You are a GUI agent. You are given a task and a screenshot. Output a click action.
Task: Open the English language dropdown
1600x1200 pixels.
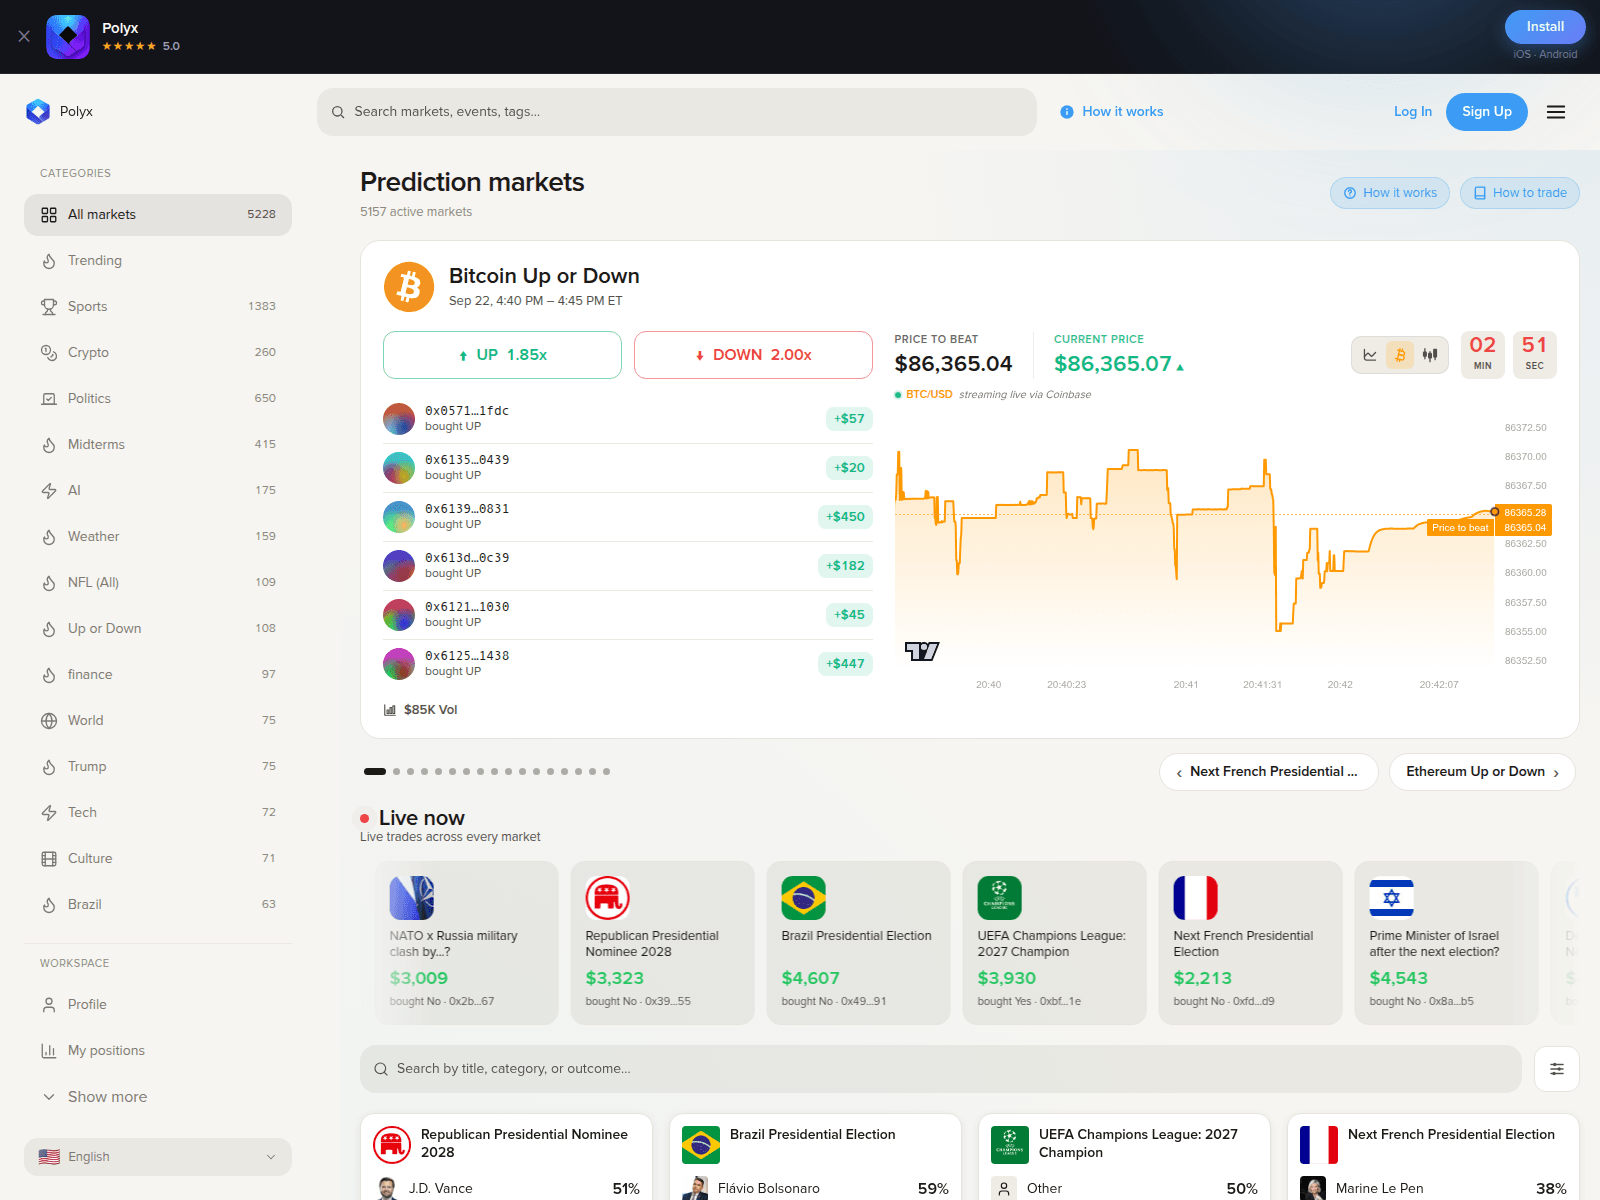[x=158, y=1157]
